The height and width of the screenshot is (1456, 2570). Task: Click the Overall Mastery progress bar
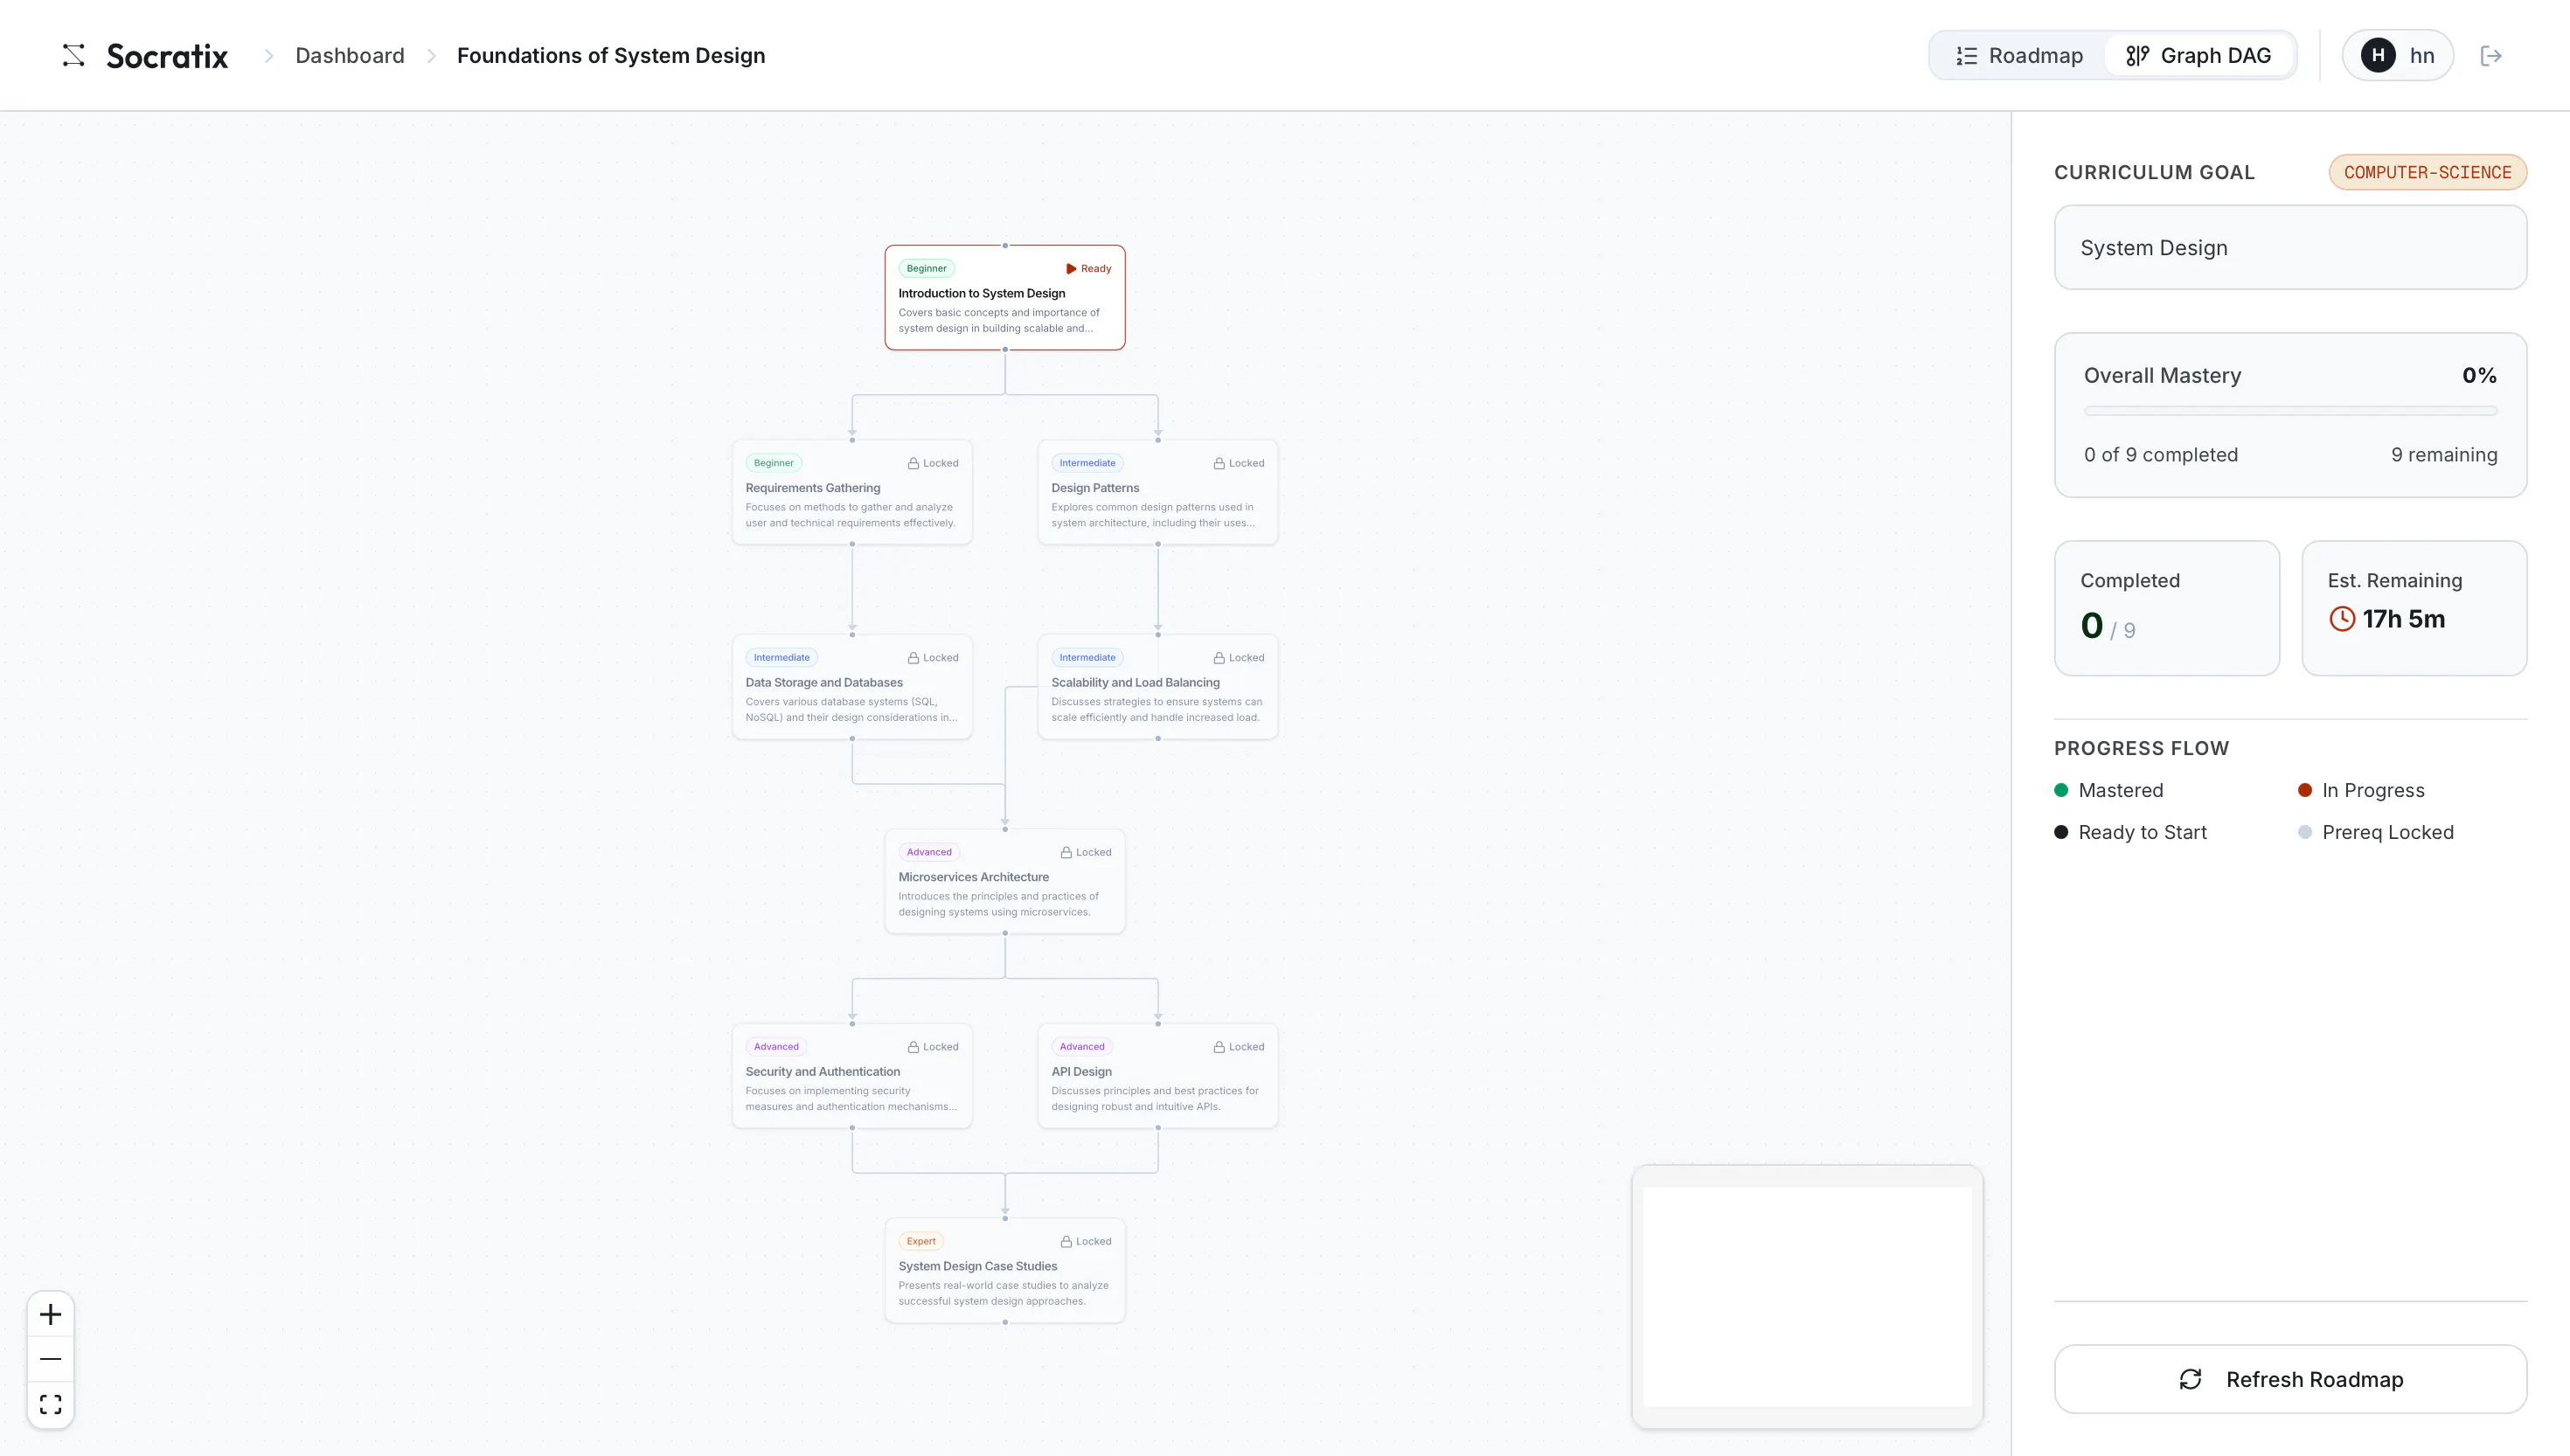coord(2290,411)
